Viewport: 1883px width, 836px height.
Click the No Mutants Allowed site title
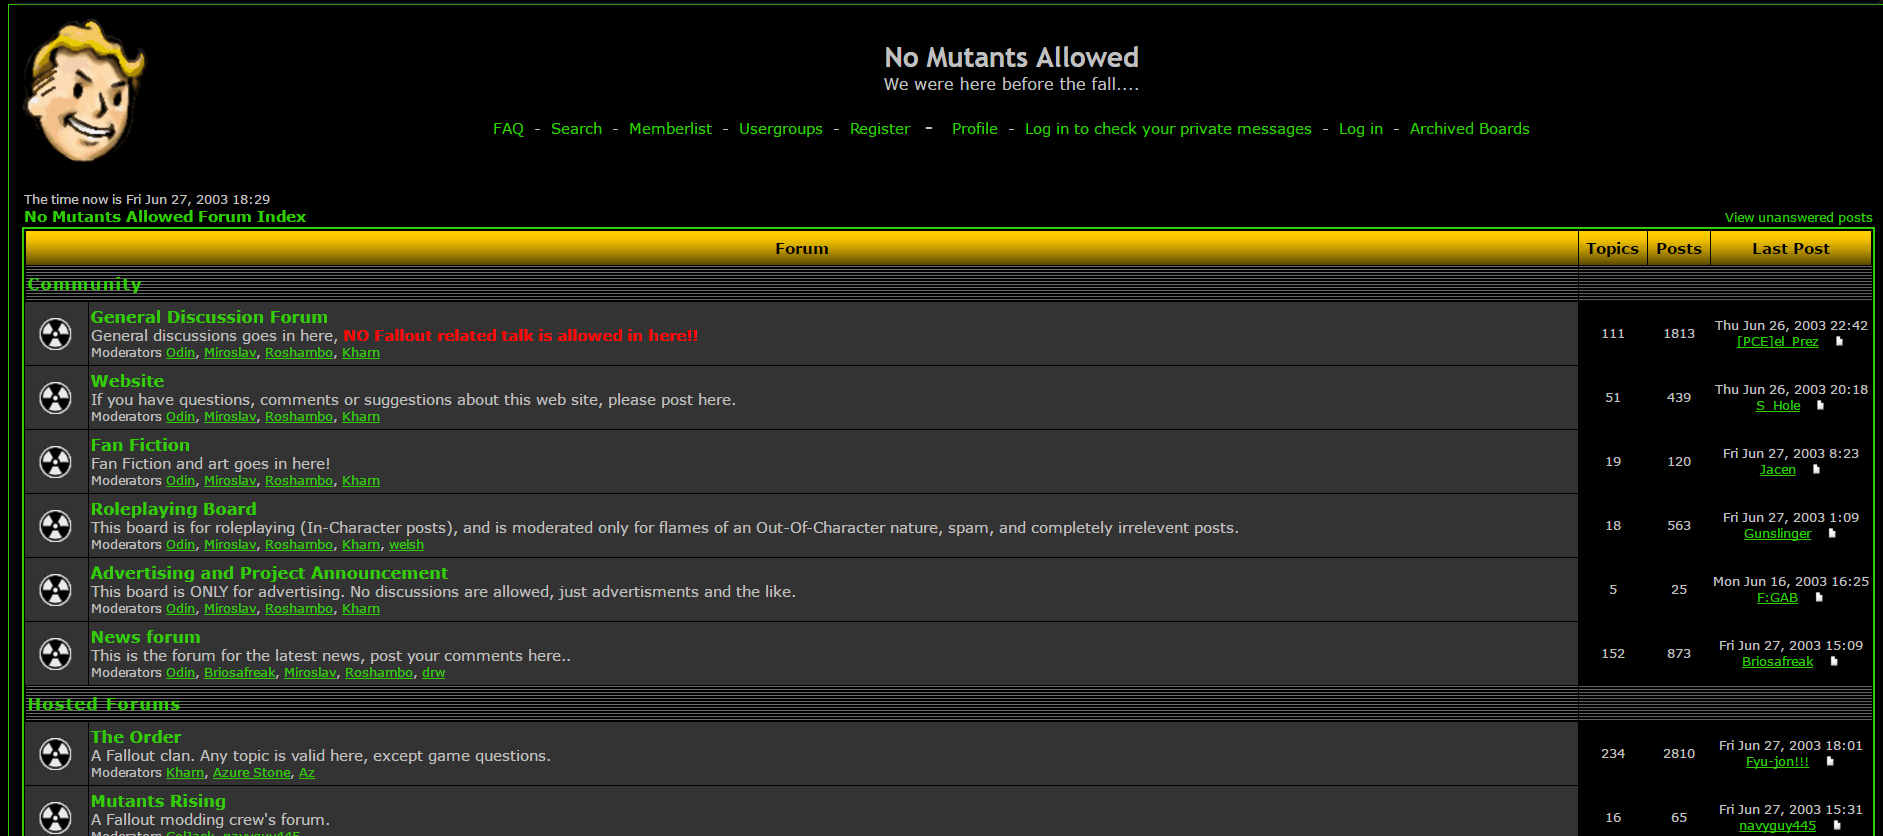[x=1011, y=57]
